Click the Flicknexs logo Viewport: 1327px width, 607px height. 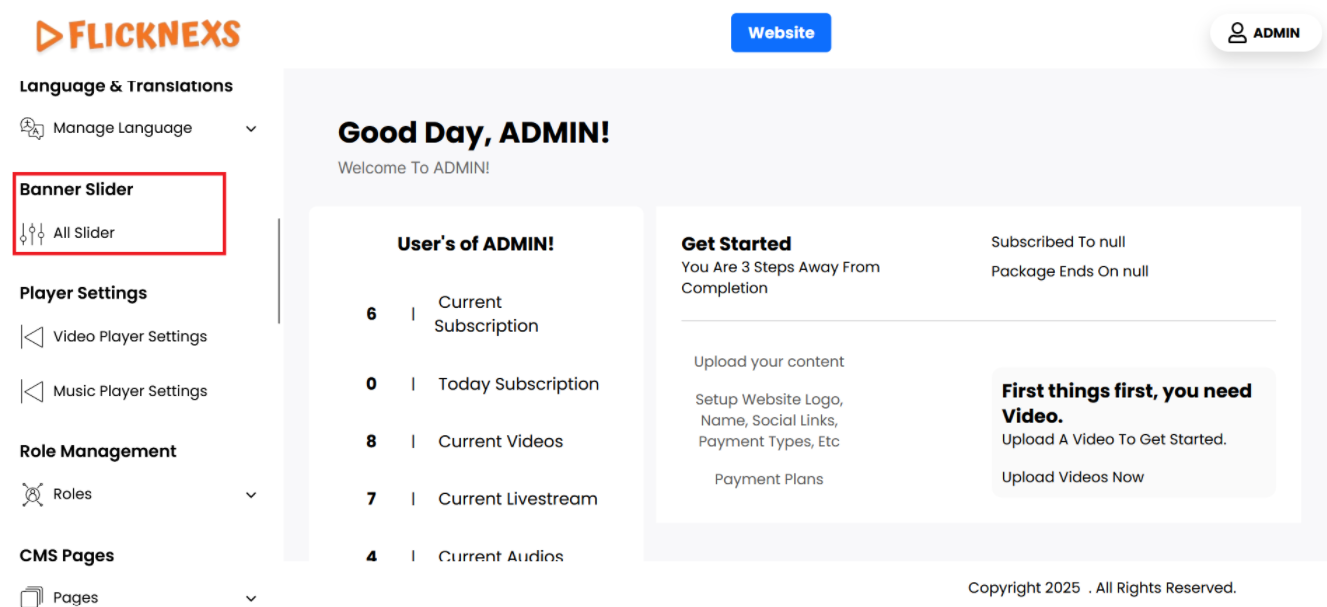[x=138, y=35]
